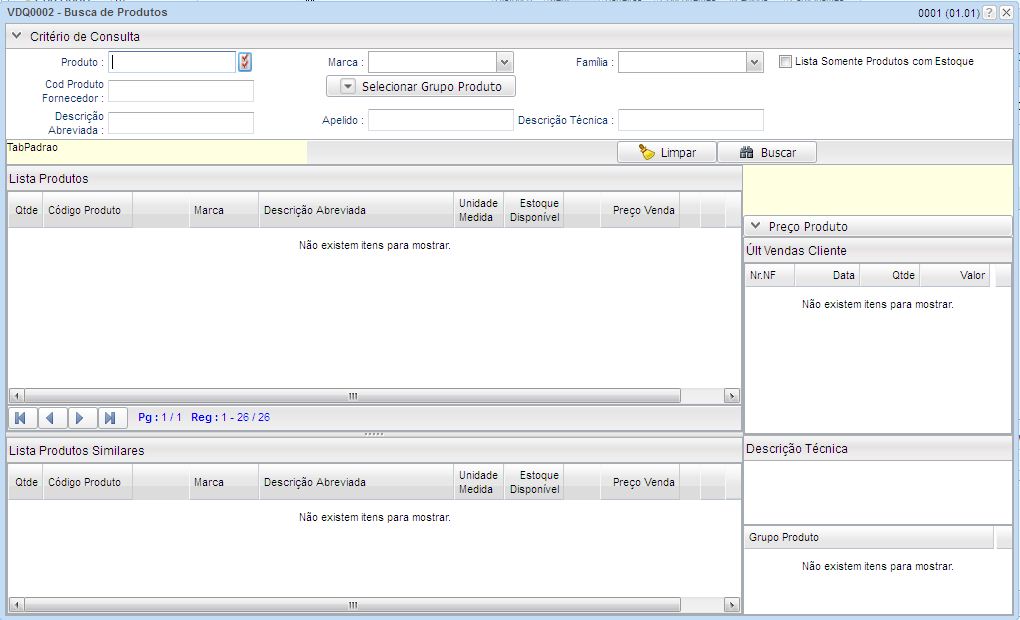Jump to last page with pagination icon
Image resolution: width=1020 pixels, height=620 pixels.
tap(112, 418)
